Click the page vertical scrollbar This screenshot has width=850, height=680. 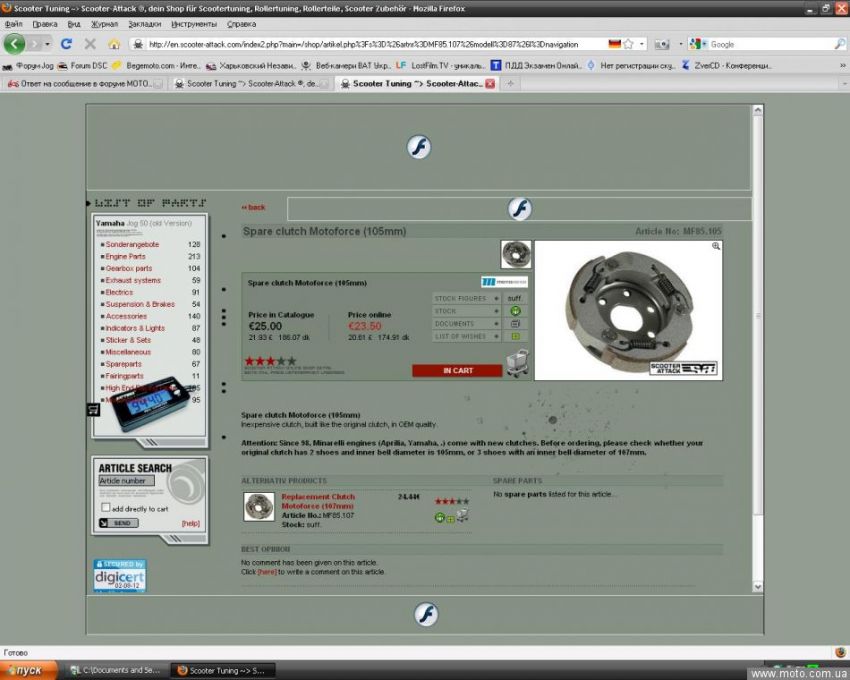(758, 315)
